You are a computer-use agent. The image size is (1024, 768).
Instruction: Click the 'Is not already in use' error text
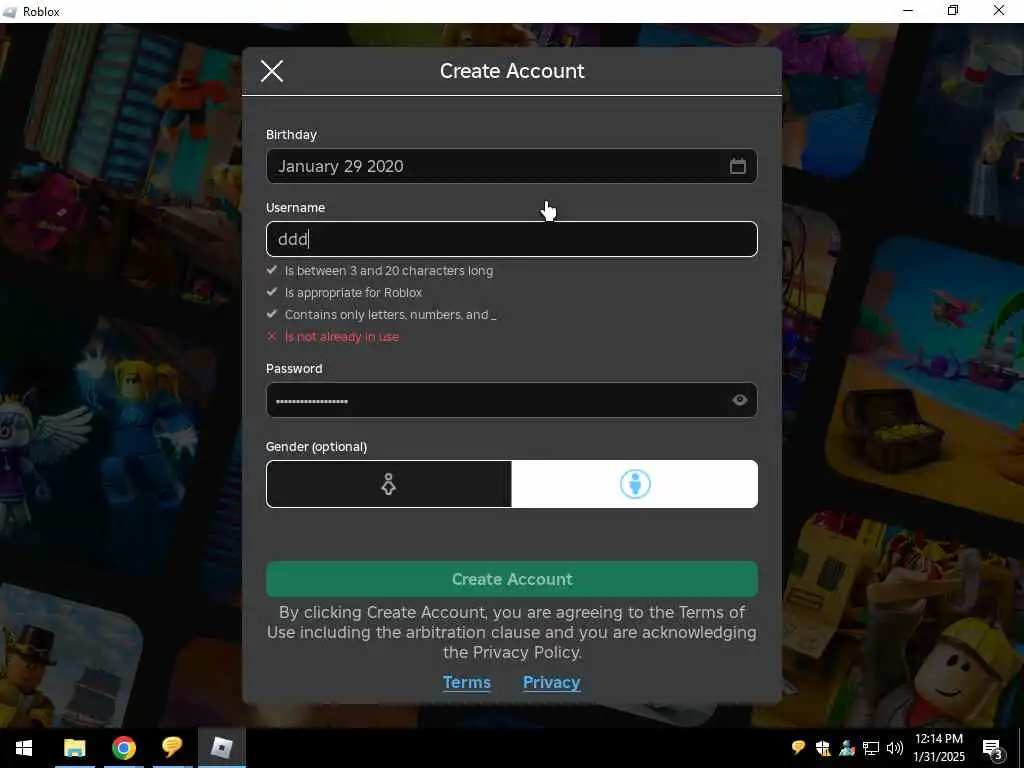(342, 337)
